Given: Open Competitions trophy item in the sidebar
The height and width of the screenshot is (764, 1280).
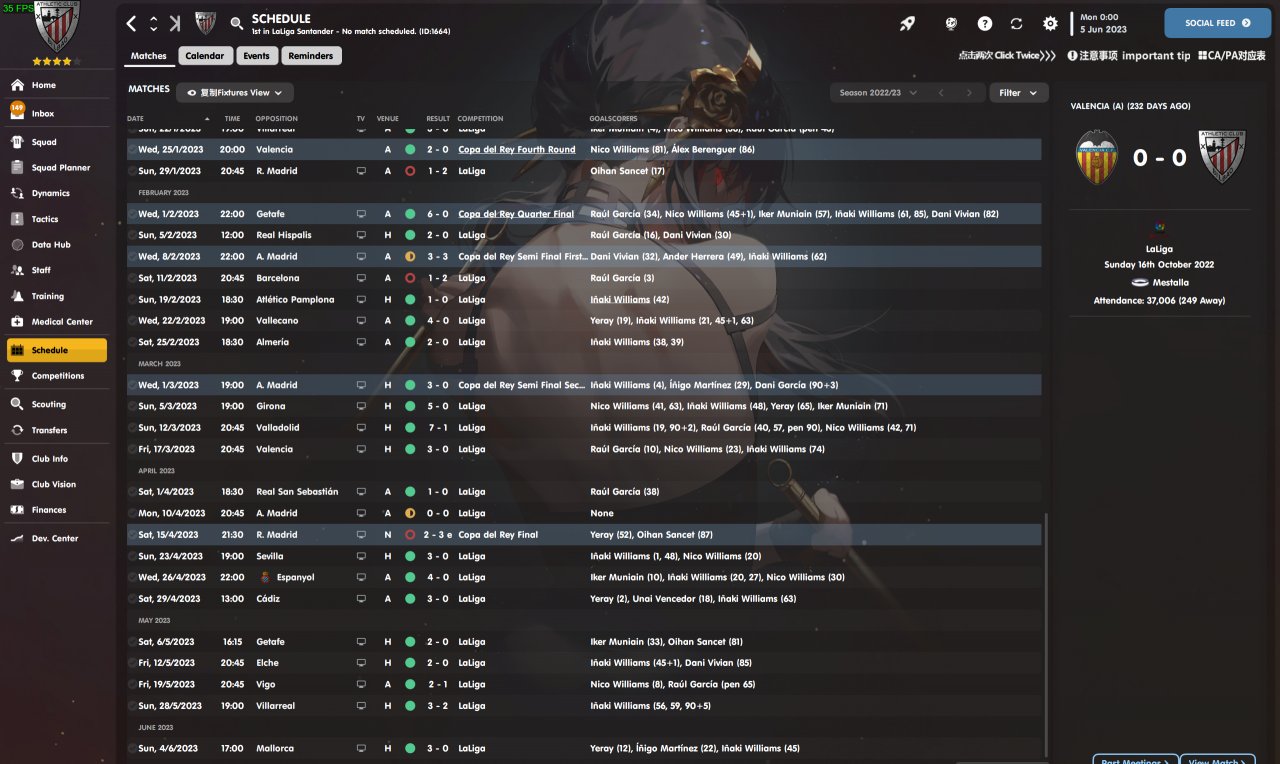Looking at the screenshot, I should click(58, 376).
